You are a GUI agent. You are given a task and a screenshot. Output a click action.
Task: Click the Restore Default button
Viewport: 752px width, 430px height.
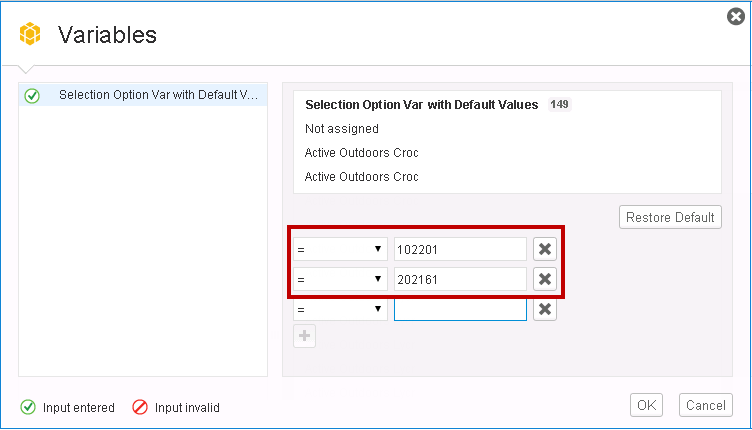pyautogui.click(x=670, y=217)
